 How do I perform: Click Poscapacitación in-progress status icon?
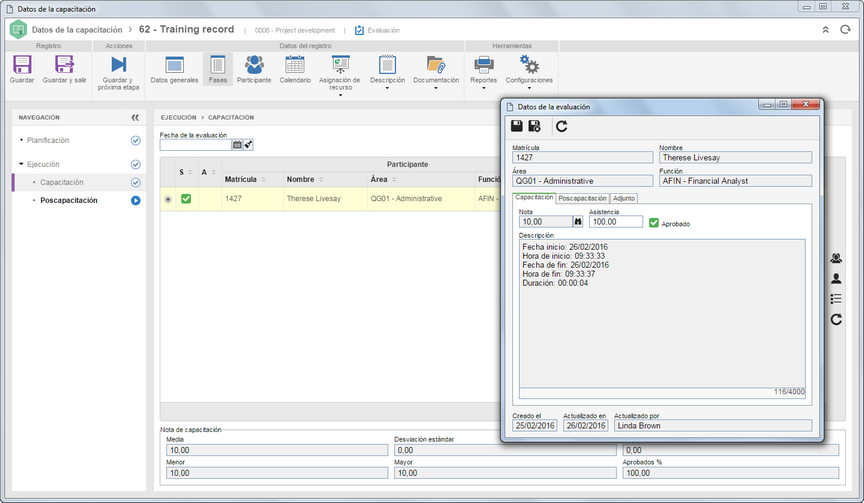[x=136, y=201]
